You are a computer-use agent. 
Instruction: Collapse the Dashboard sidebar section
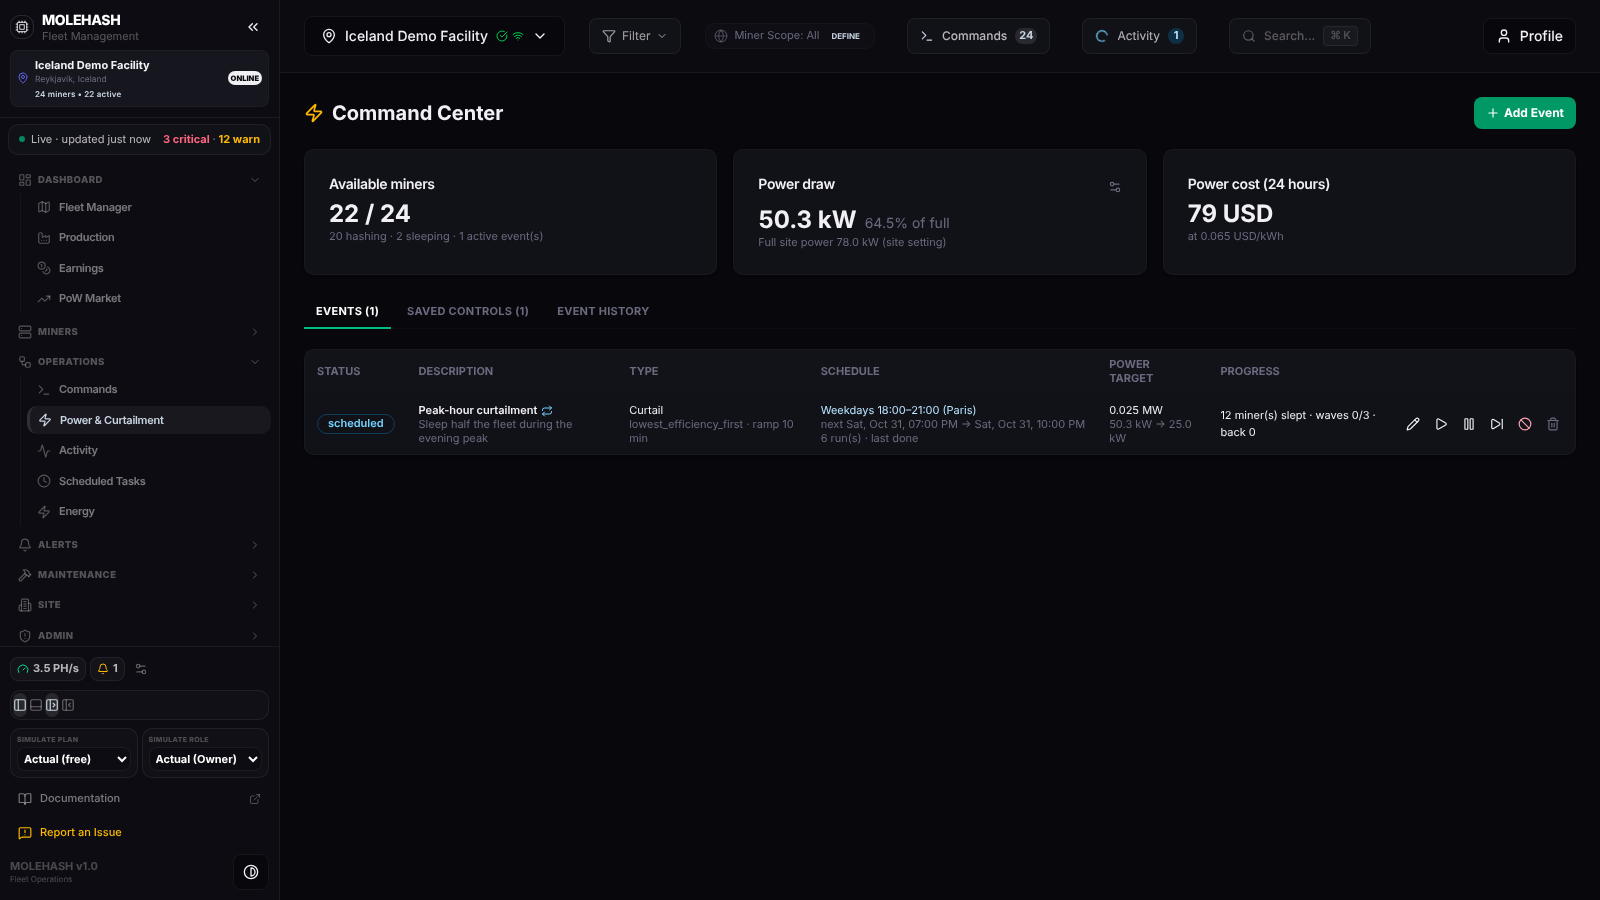(139, 180)
